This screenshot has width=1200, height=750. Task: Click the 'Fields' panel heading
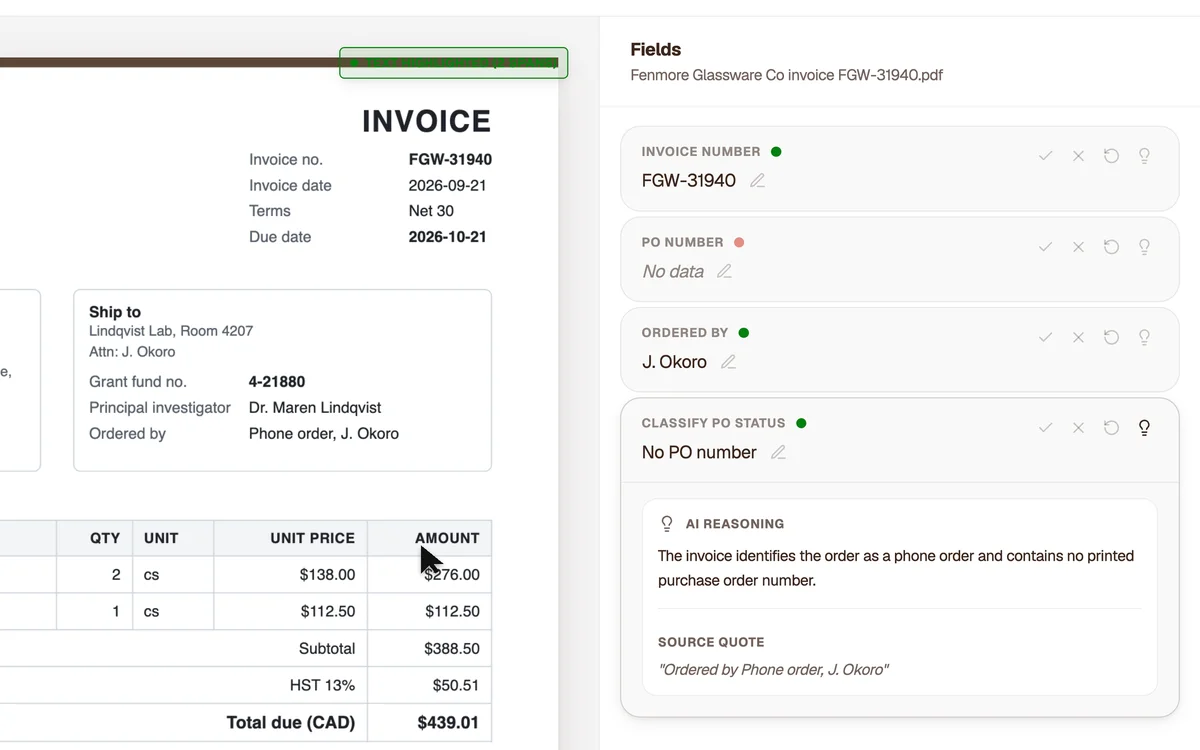[656, 50]
